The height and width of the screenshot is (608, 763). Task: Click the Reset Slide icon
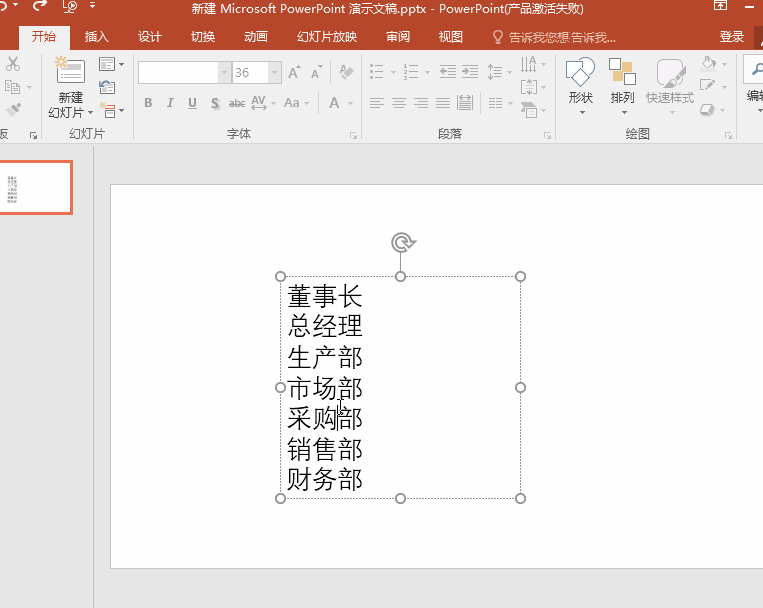108,88
